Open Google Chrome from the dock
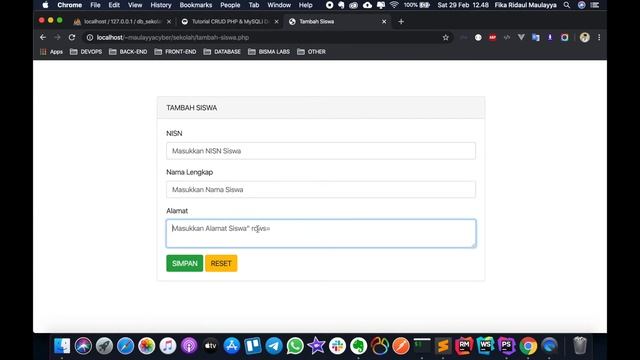The height and width of the screenshot is (360, 640). [528, 346]
